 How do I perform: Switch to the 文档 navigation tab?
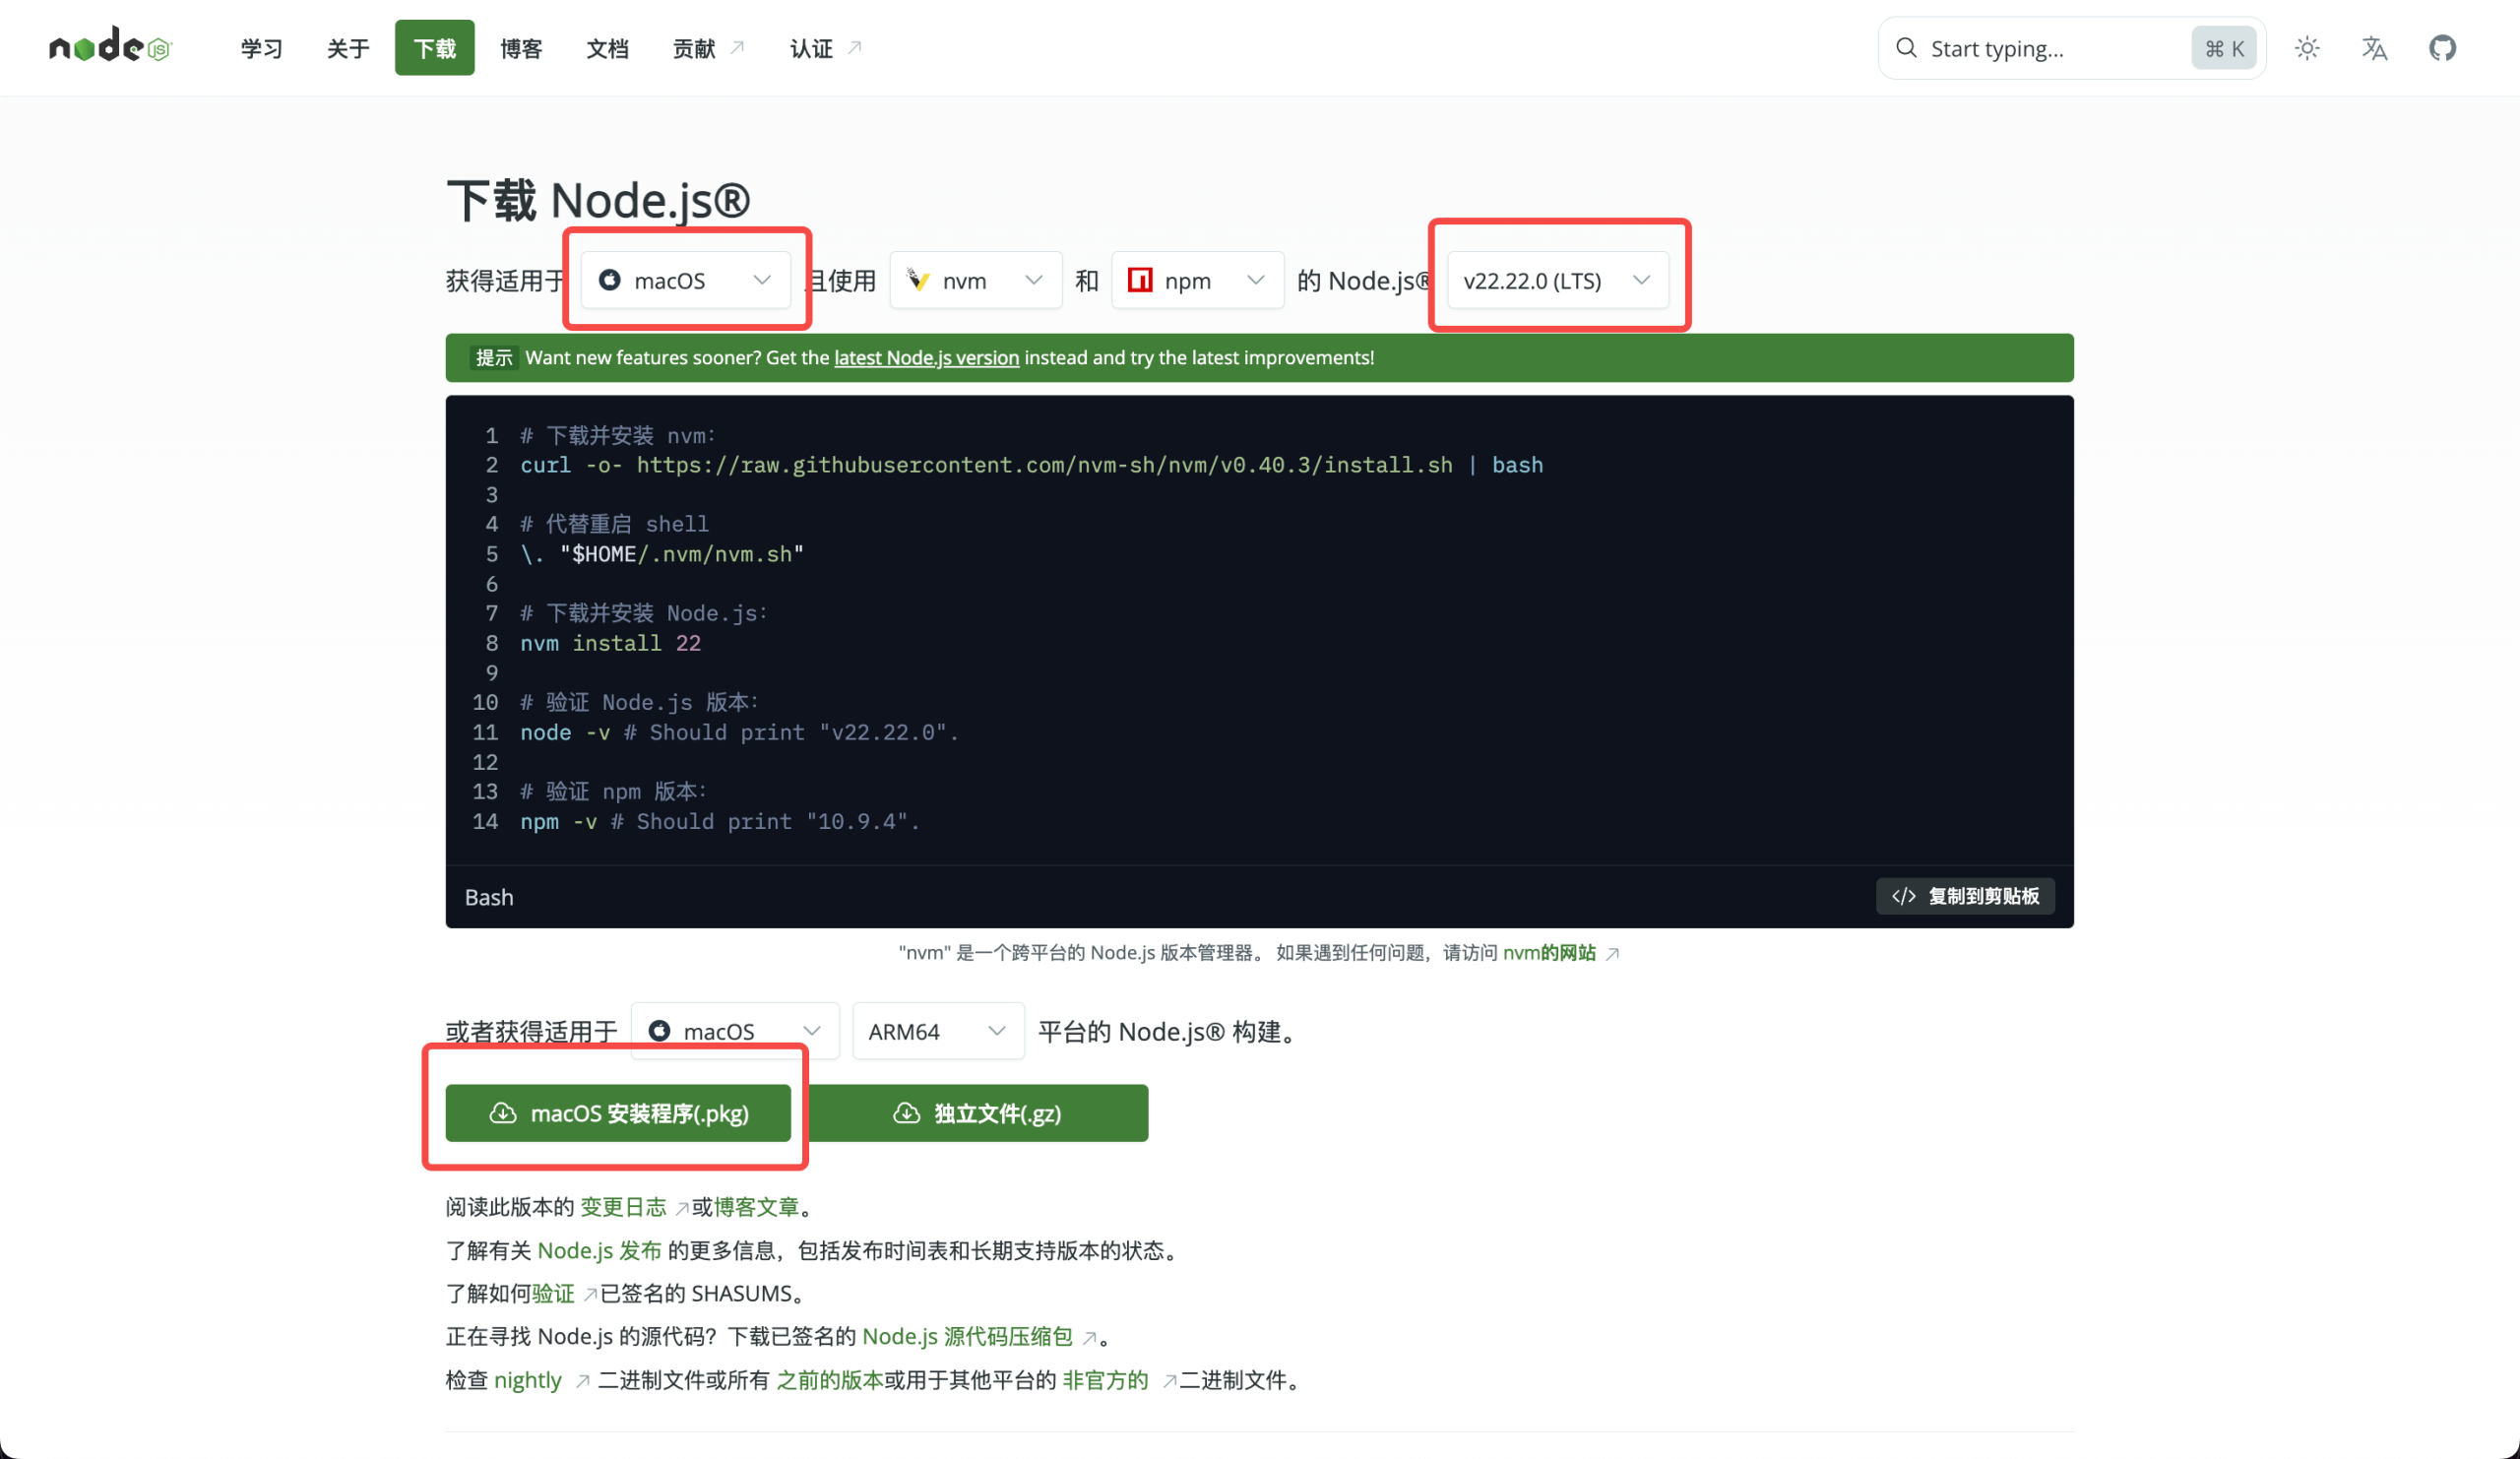tap(607, 47)
